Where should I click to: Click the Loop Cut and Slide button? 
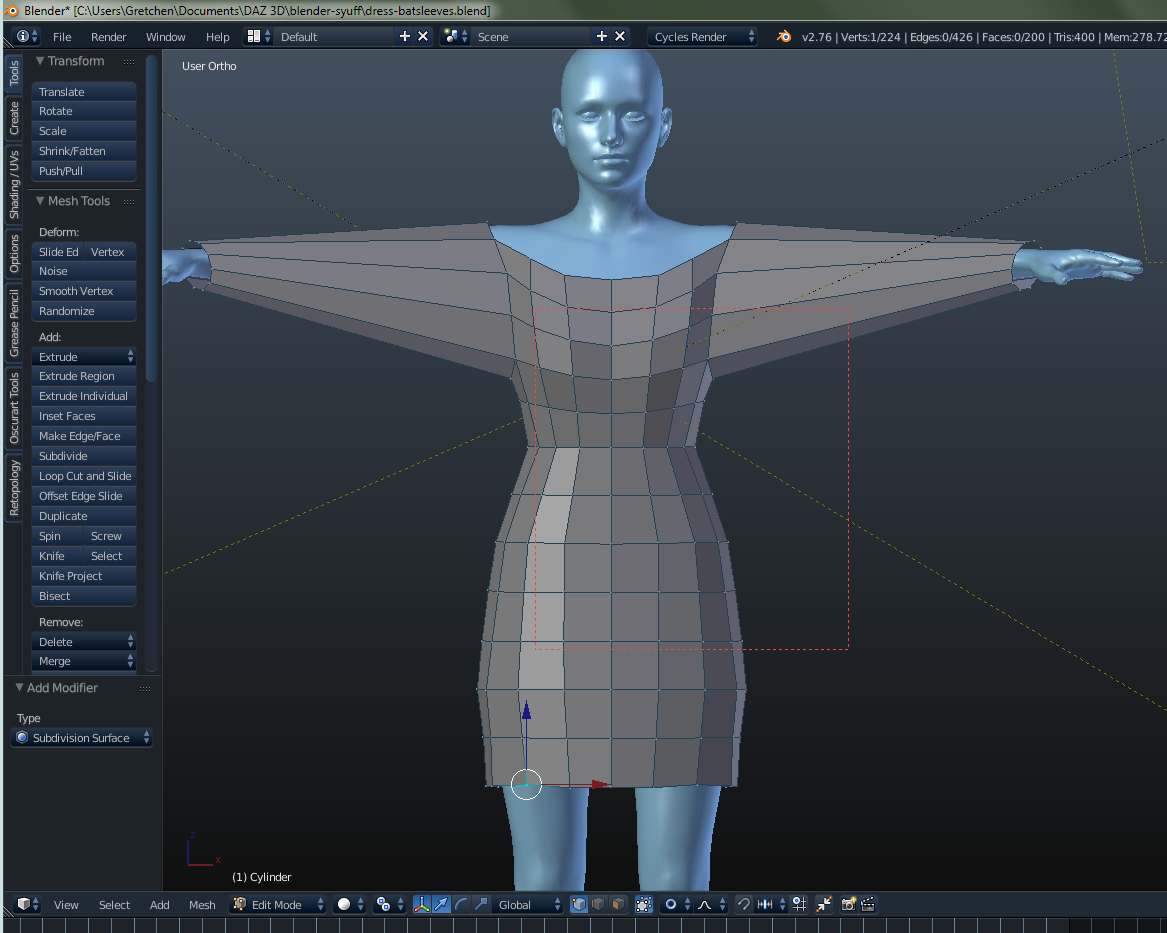pos(84,476)
